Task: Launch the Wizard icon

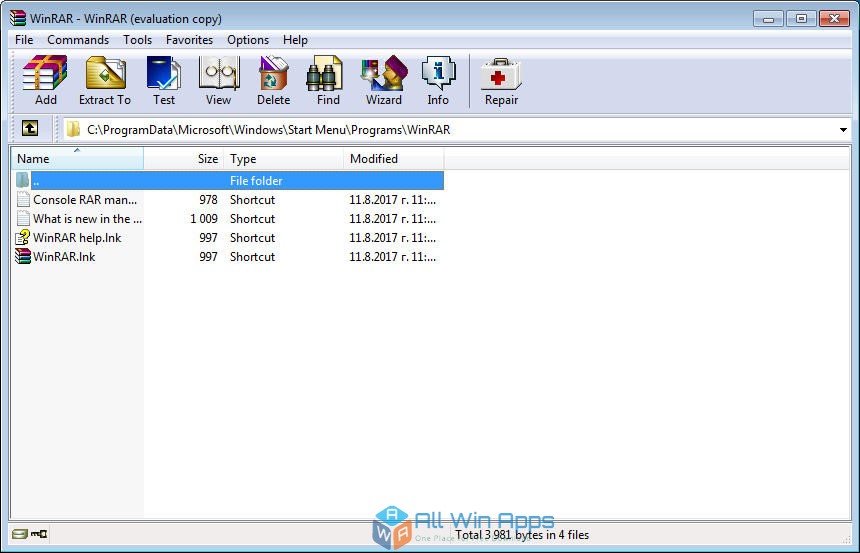Action: tap(384, 73)
